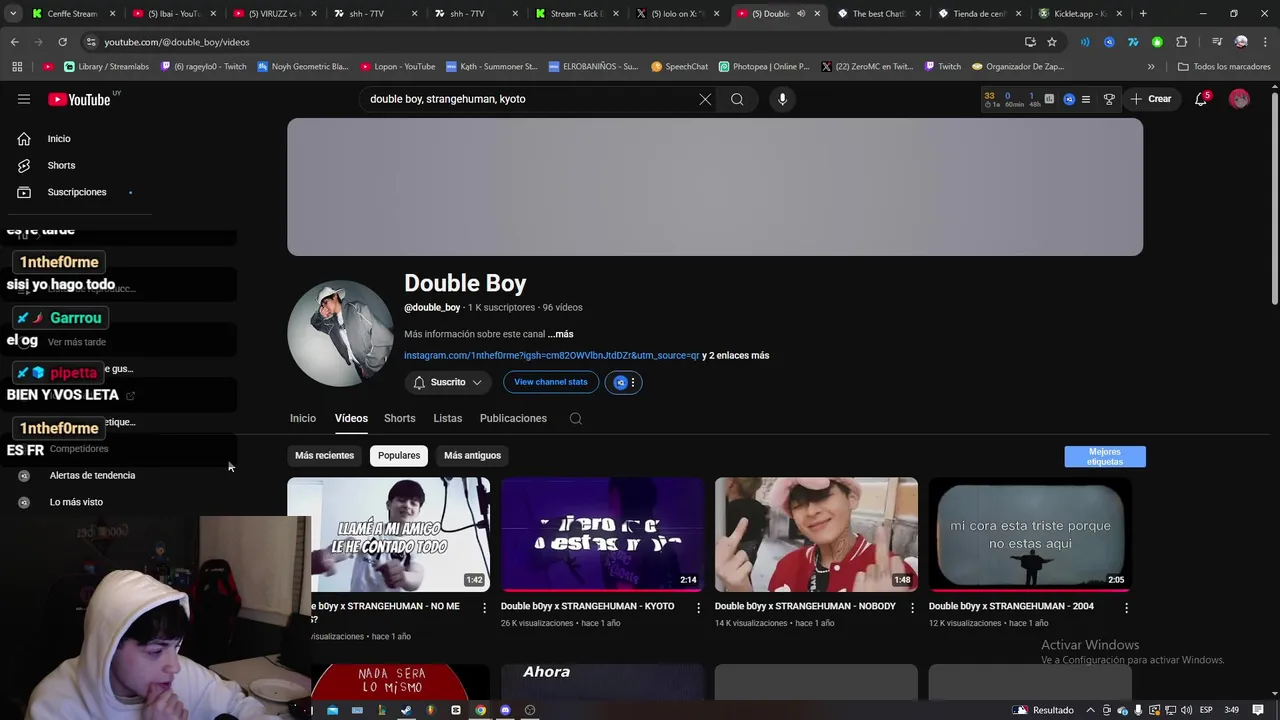This screenshot has height=720, width=1280.
Task: Open the vidIQ bar chart stats icon
Action: coord(1049,99)
